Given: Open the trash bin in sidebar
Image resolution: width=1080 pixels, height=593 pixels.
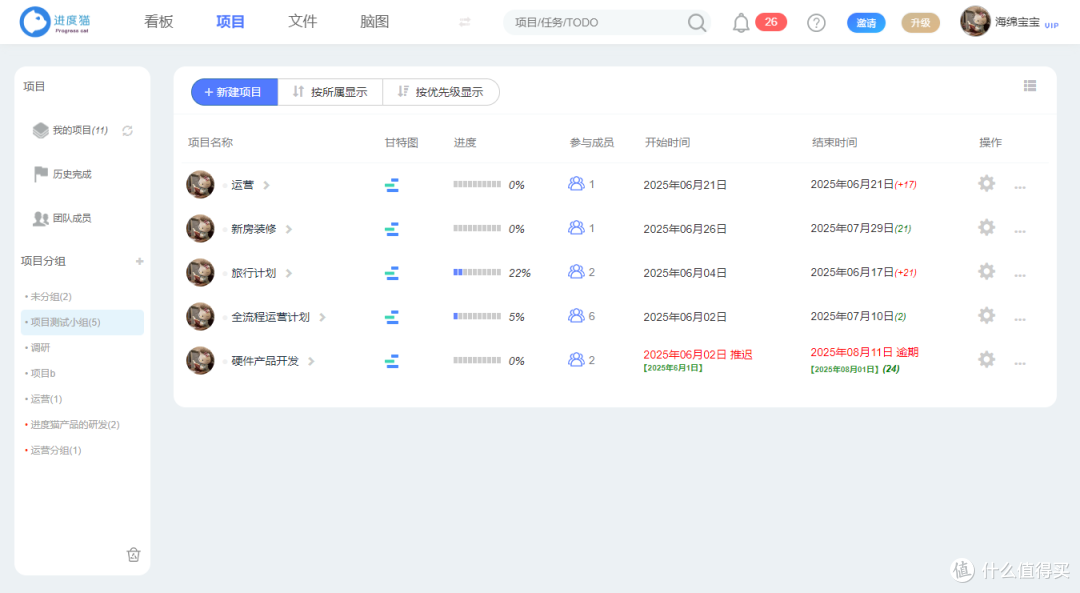Looking at the screenshot, I should [134, 554].
